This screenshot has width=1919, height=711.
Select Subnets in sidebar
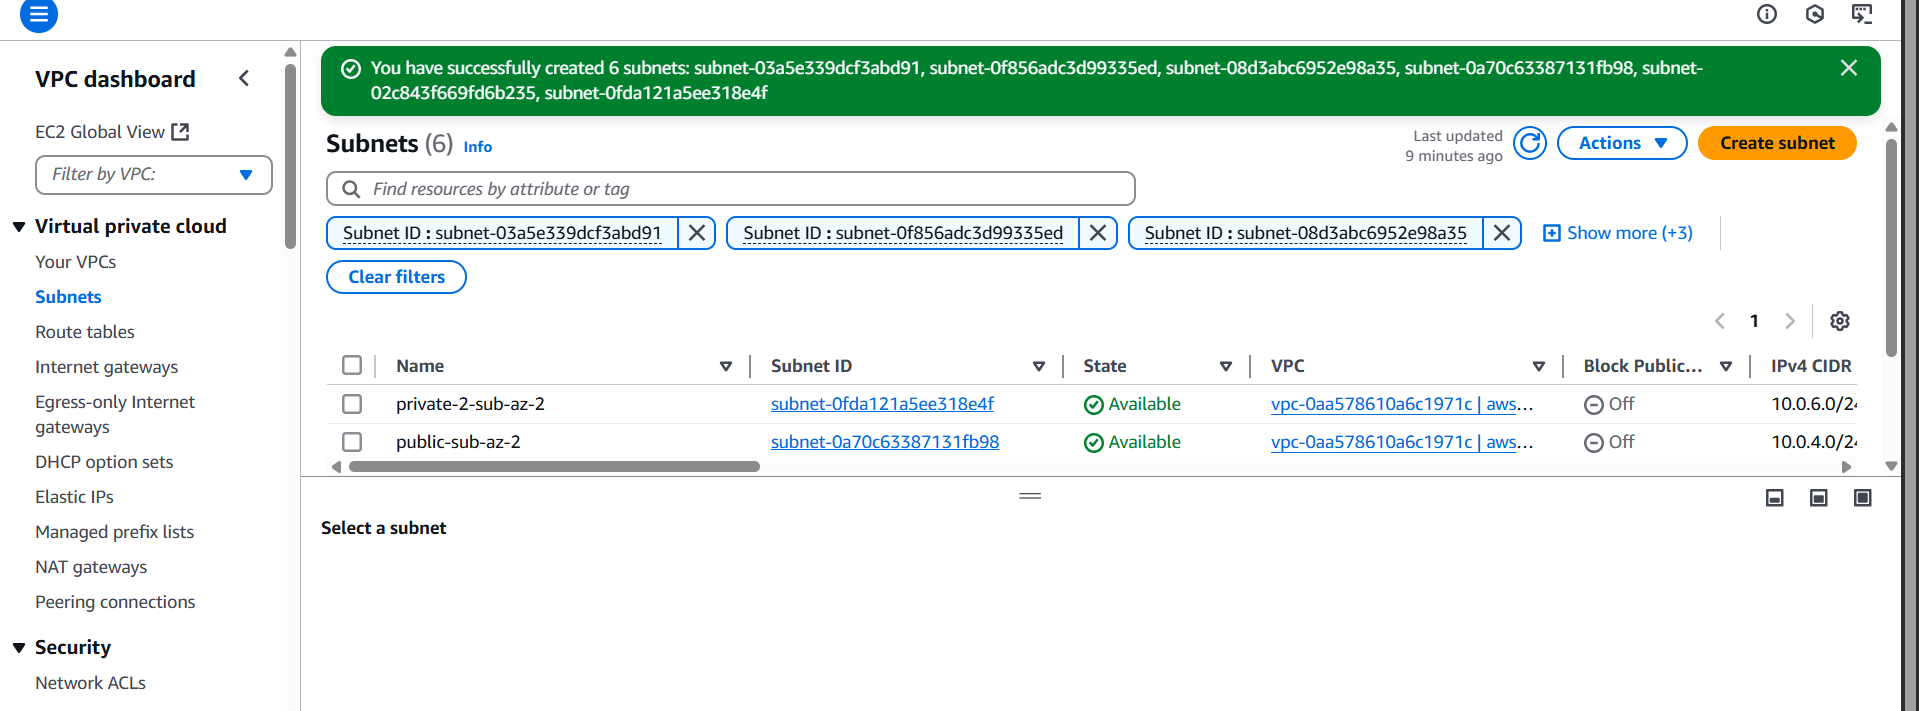click(68, 297)
